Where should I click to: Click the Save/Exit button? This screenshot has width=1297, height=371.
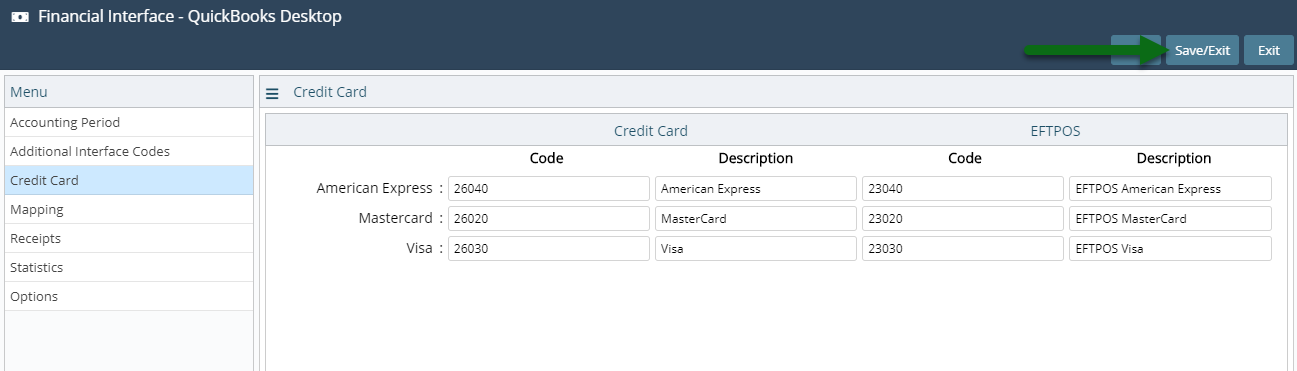tap(1202, 50)
